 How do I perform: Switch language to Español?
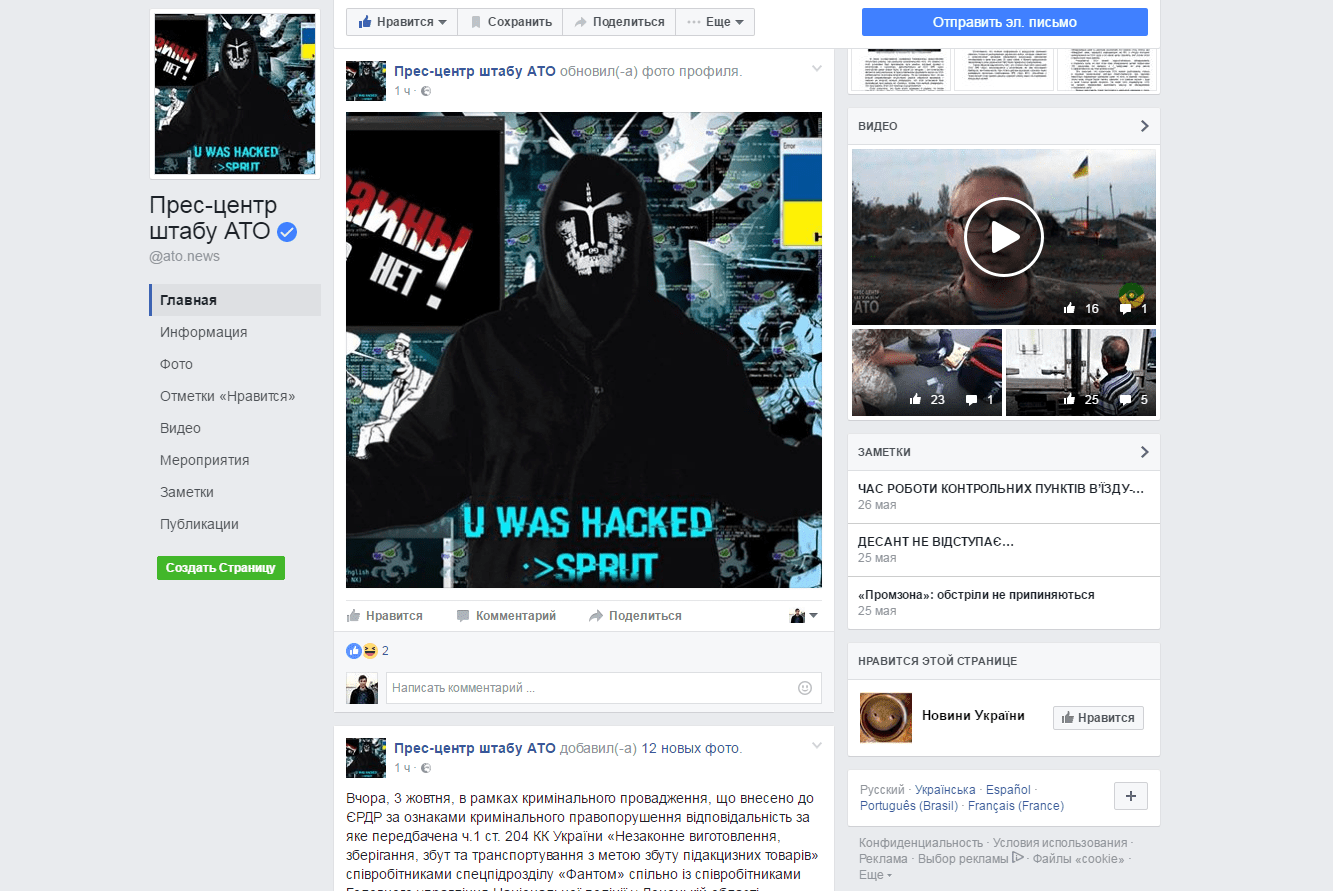point(1009,790)
